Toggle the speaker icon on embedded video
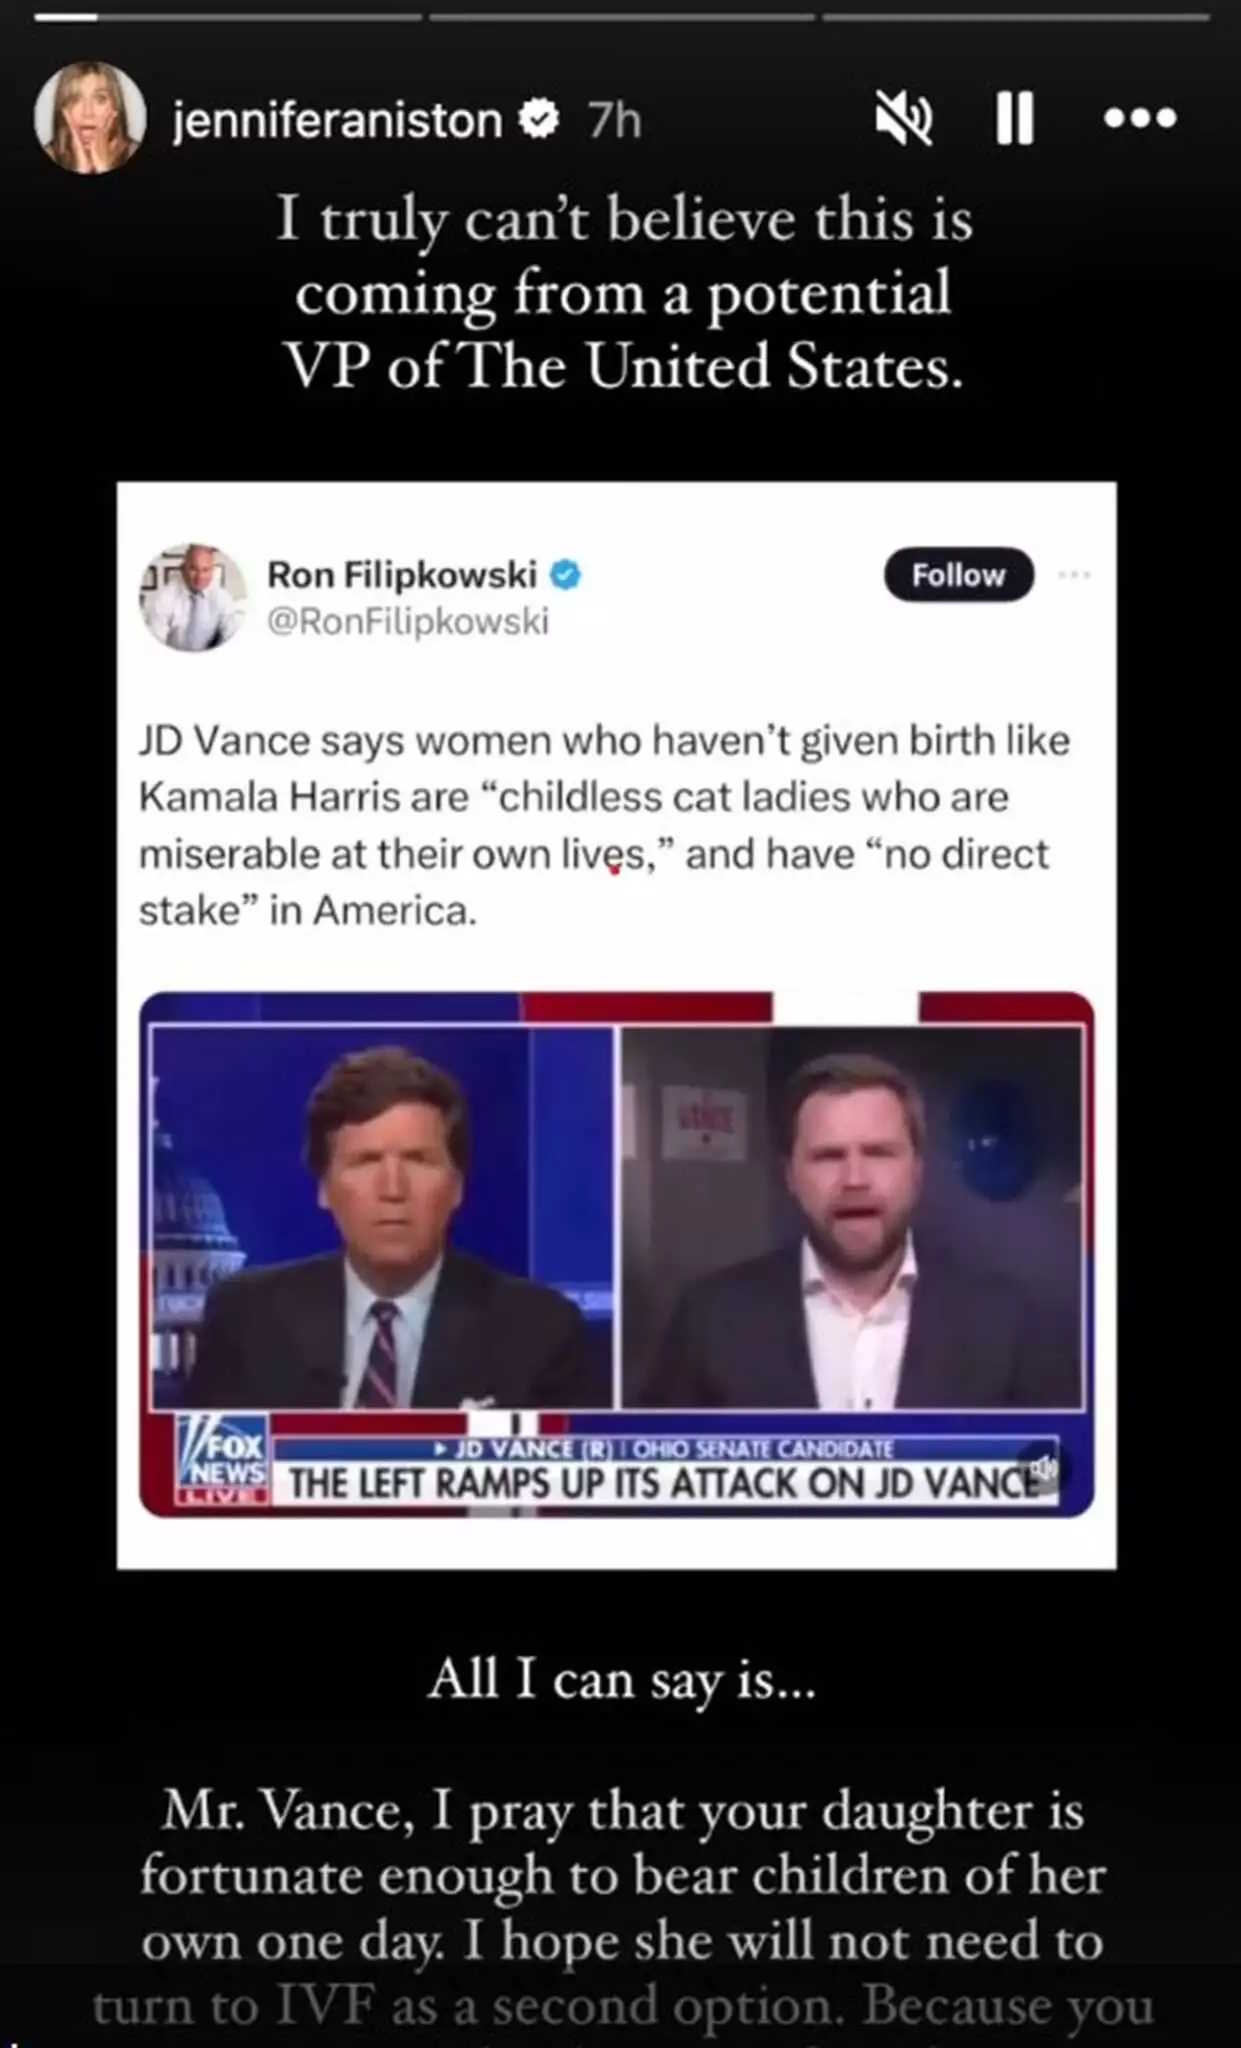This screenshot has width=1241, height=2048. [x=1043, y=1469]
